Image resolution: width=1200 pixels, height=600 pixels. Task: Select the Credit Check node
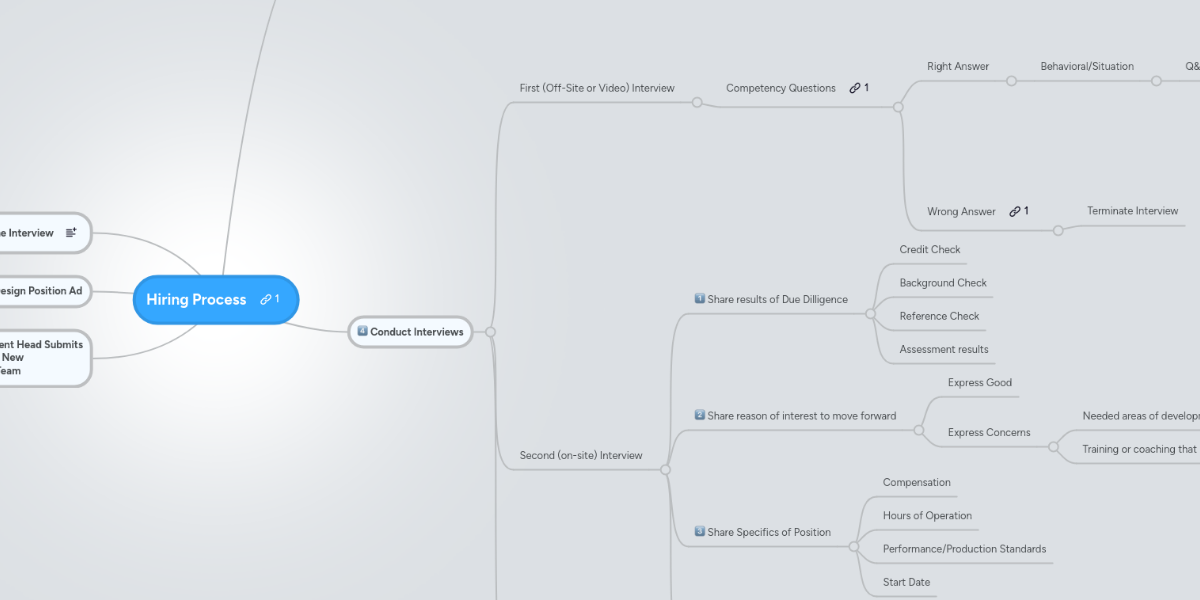click(x=929, y=249)
